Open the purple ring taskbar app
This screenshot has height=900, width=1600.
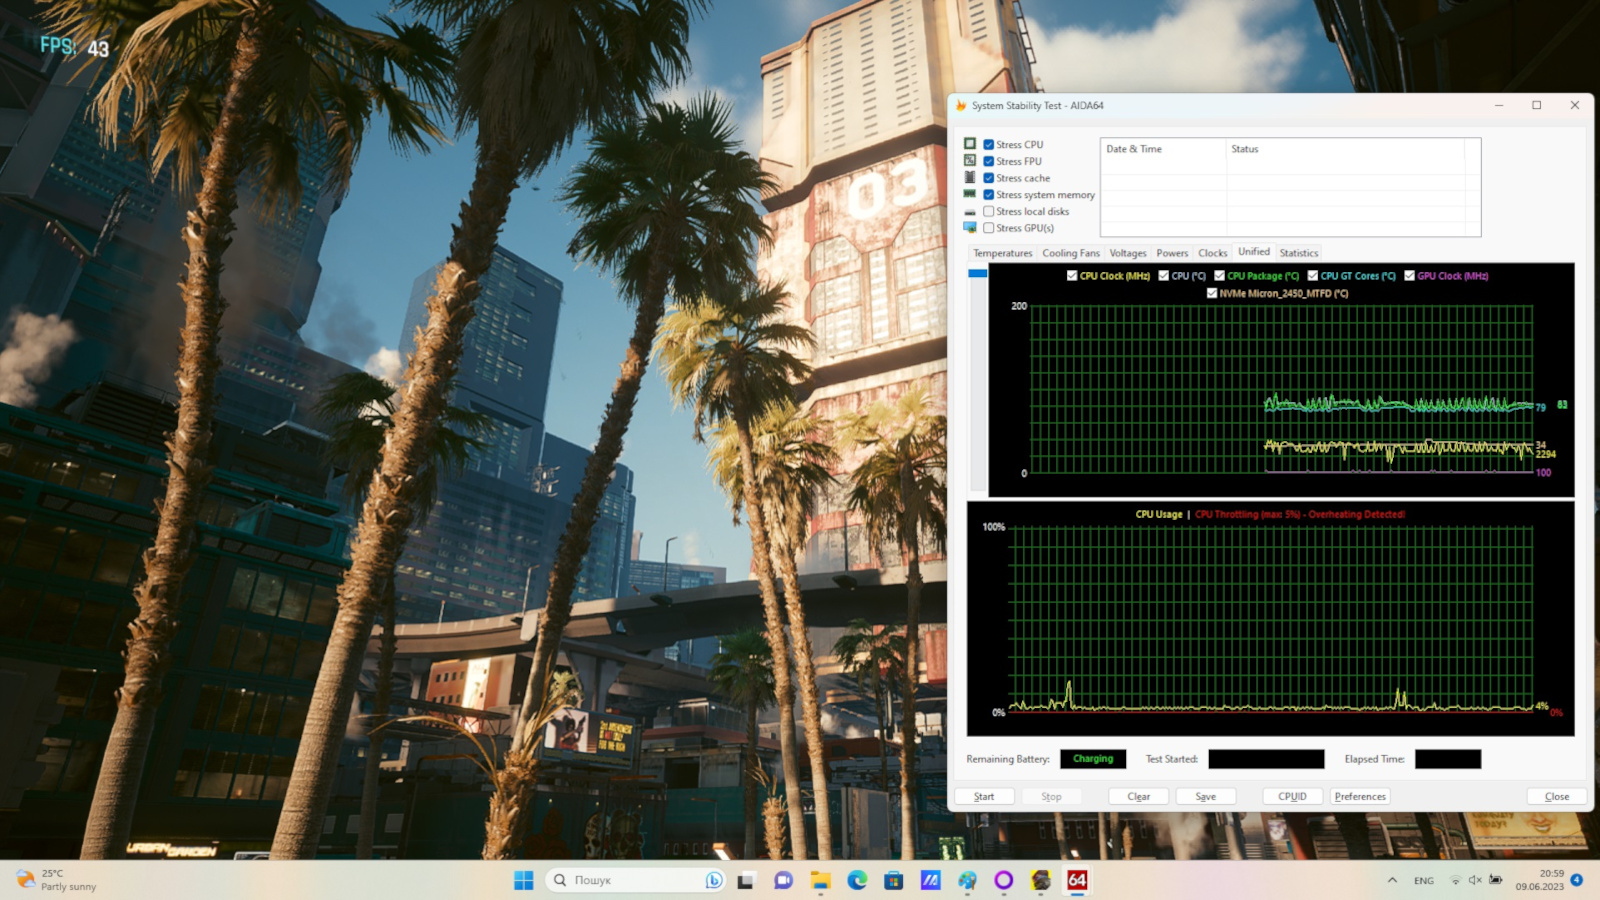pyautogui.click(x=1004, y=880)
